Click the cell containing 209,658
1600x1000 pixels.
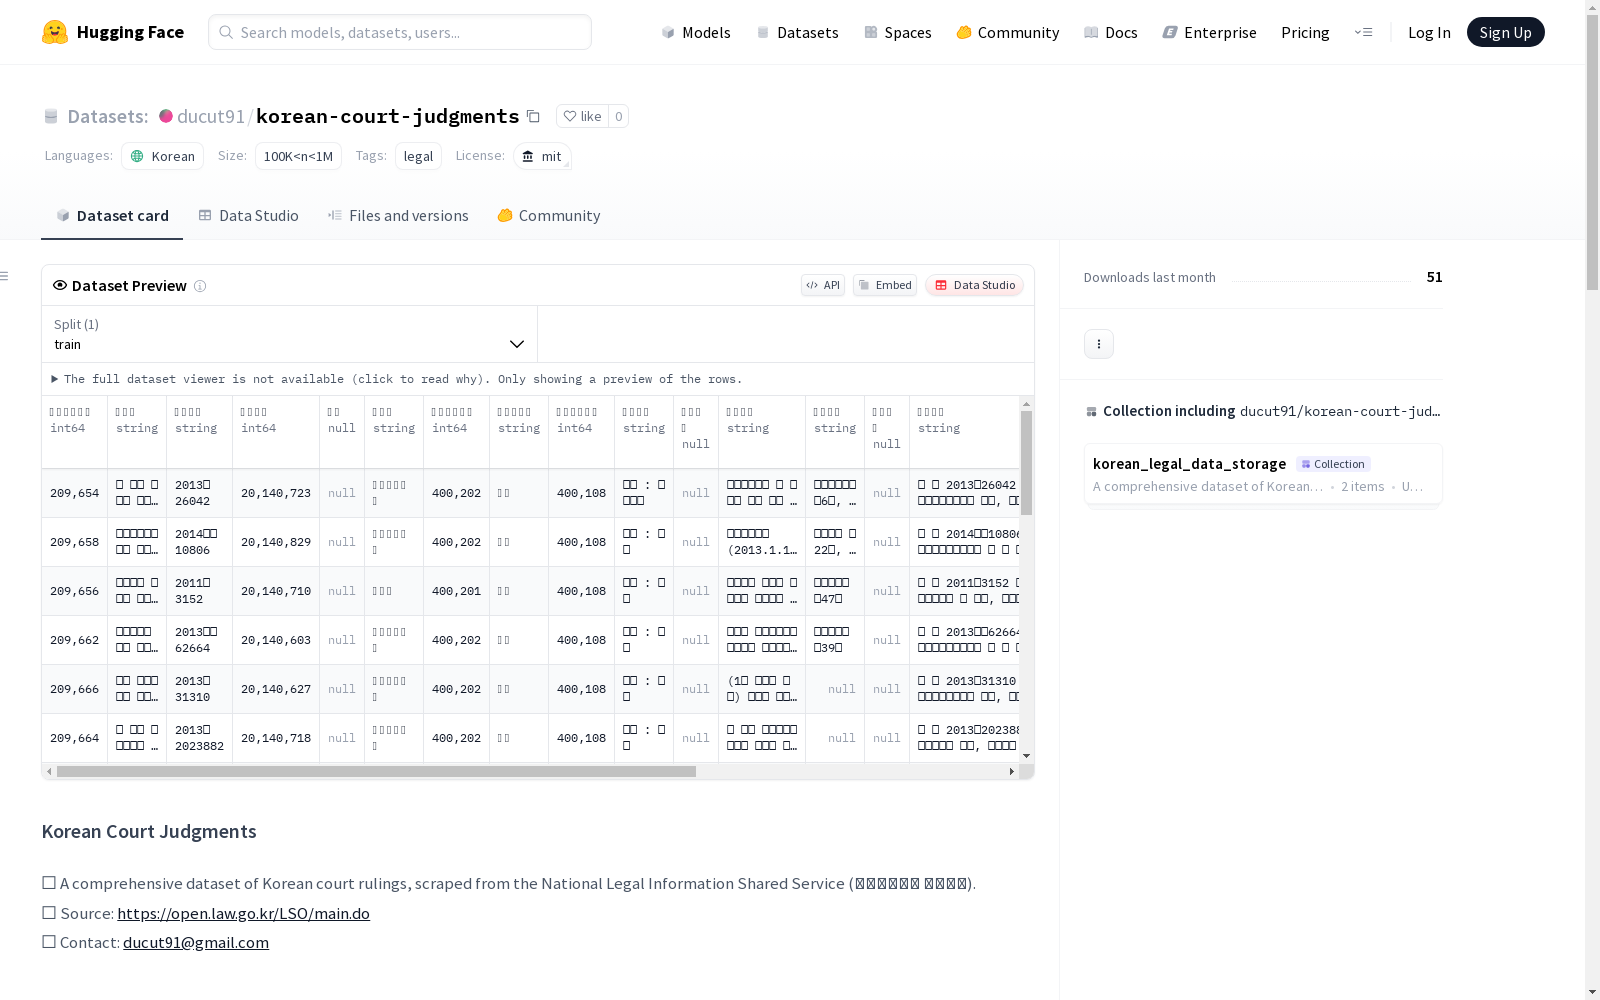pyautogui.click(x=75, y=542)
